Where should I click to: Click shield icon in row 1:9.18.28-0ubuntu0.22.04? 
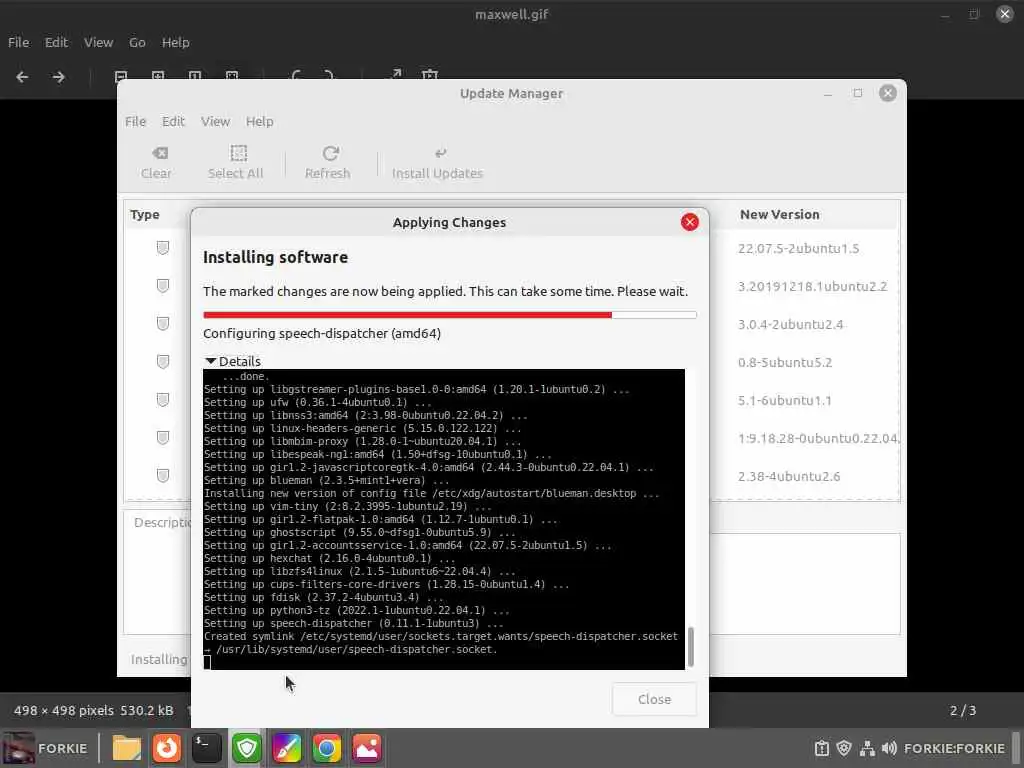163,438
